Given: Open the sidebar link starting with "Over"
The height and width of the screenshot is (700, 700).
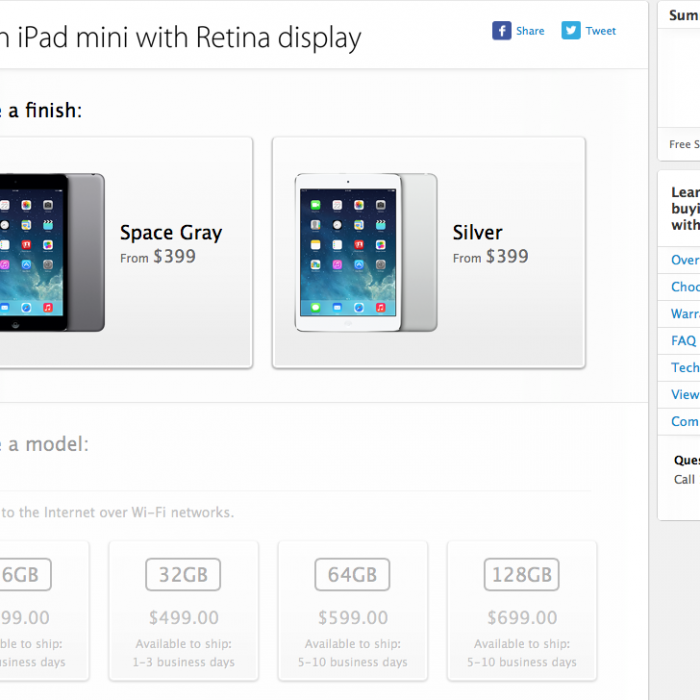Looking at the screenshot, I should click(684, 260).
